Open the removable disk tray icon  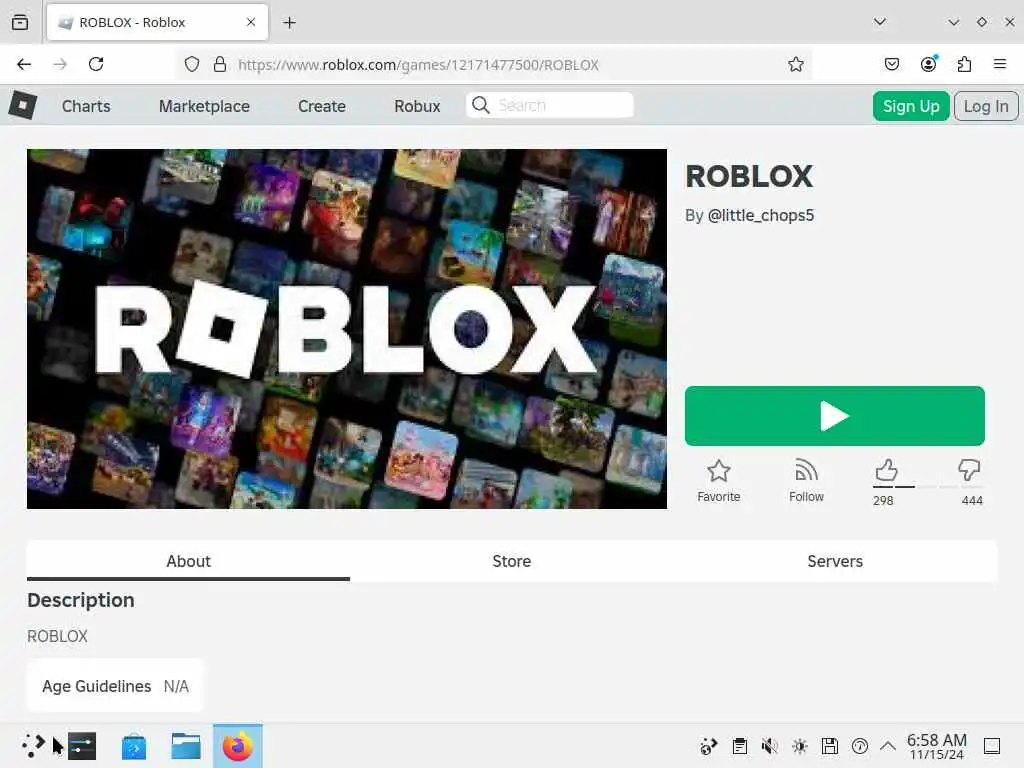coord(829,746)
